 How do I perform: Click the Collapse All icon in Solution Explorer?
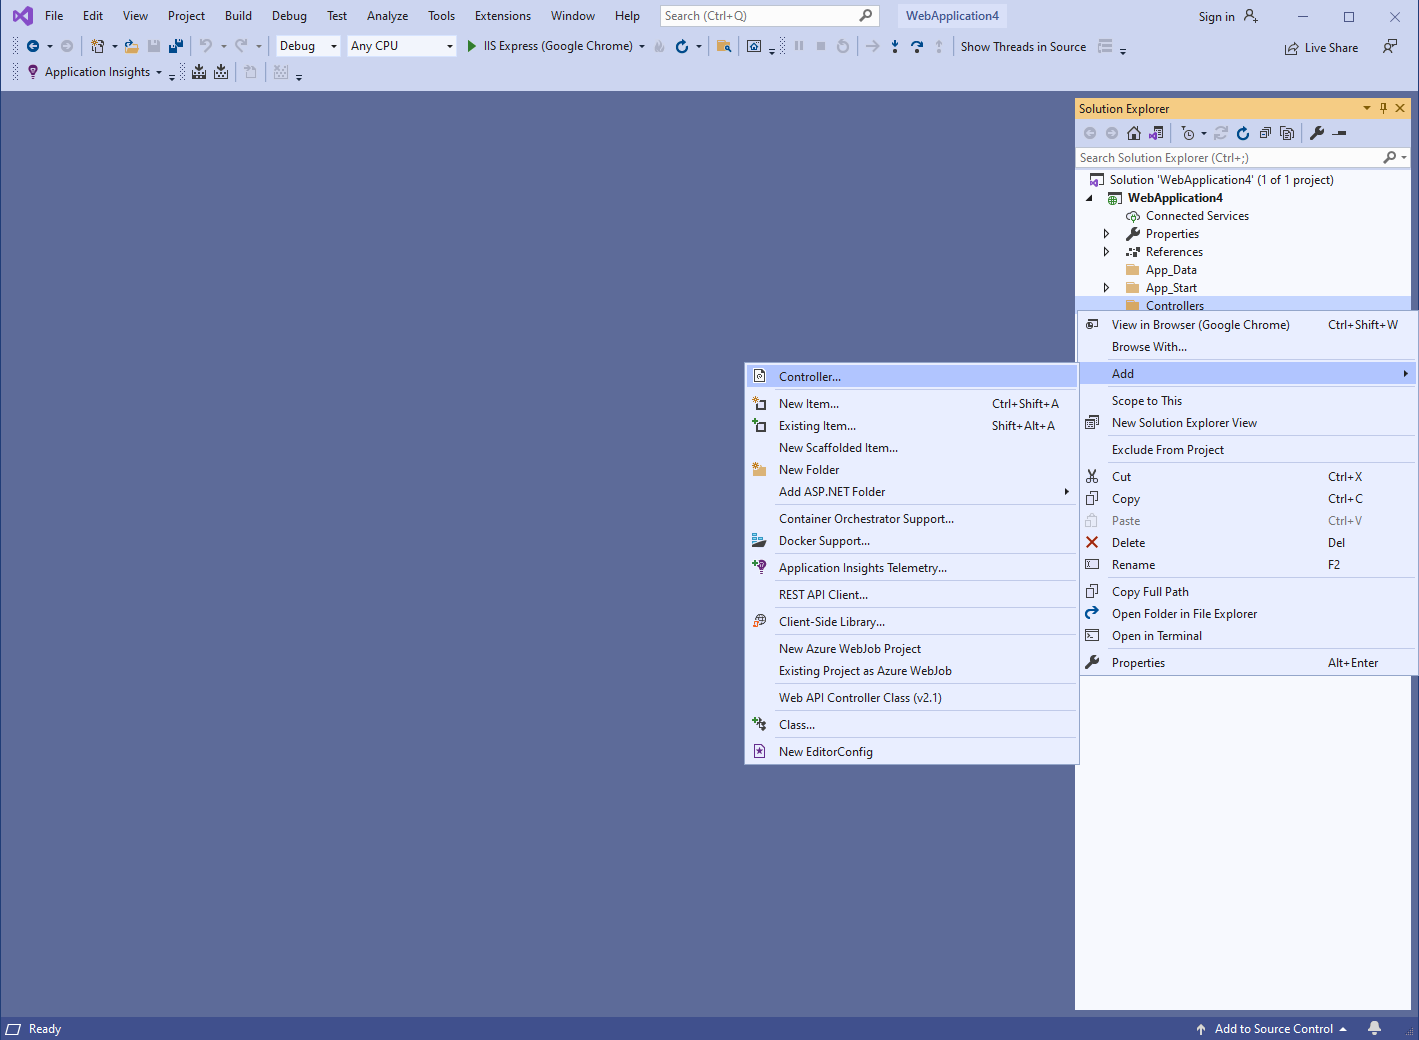pos(1265,133)
